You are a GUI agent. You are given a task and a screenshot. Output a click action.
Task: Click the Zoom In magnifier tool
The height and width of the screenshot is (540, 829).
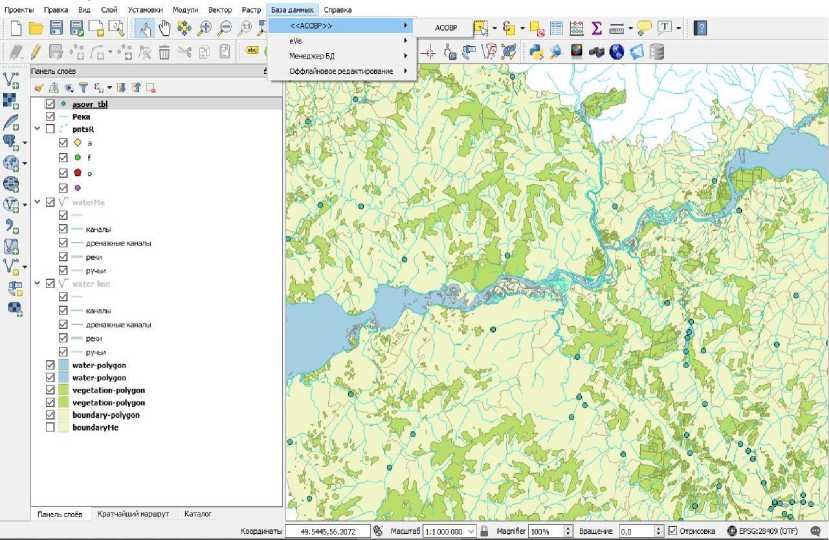(x=204, y=28)
